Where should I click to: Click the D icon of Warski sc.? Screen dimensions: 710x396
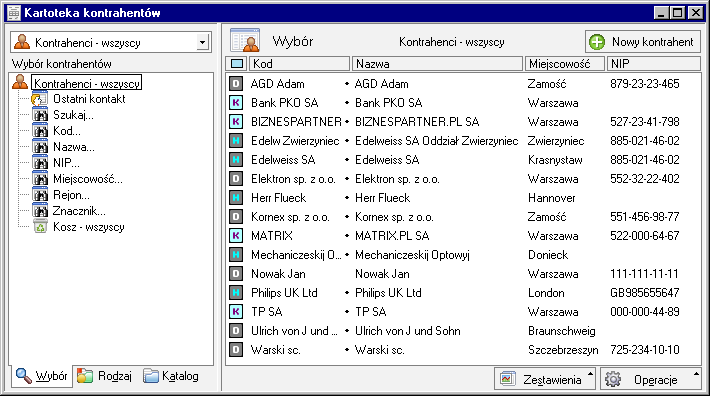coord(235,350)
